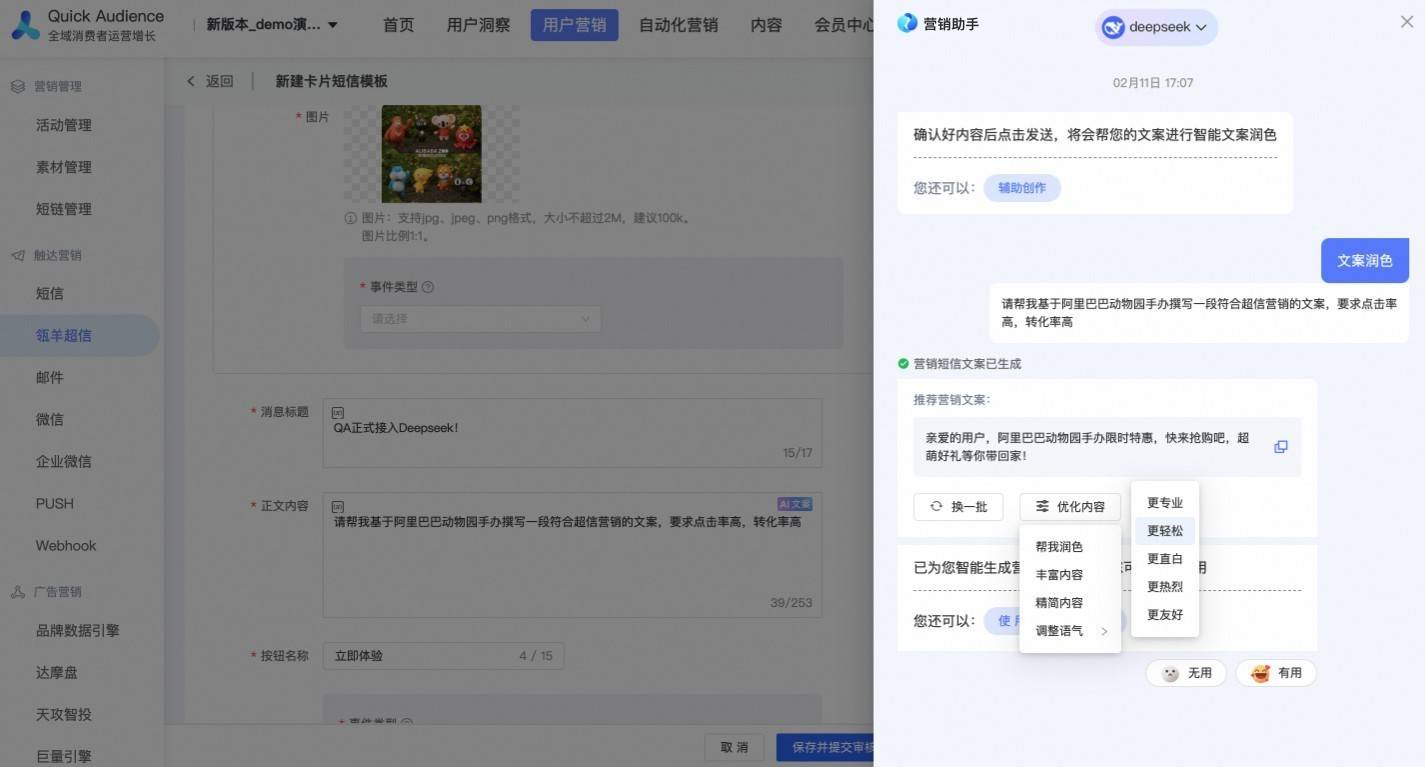Mark response as 无用
The width and height of the screenshot is (1425, 767).
click(1187, 673)
